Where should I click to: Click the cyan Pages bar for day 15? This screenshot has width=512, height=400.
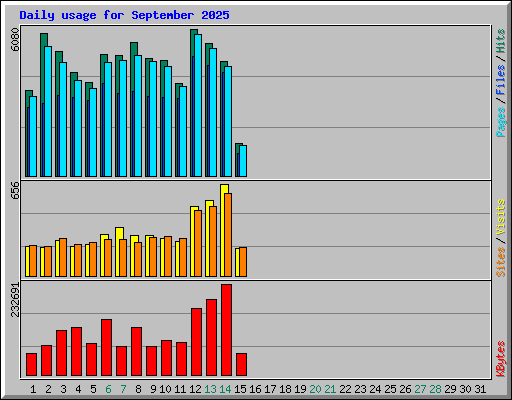[243, 161]
